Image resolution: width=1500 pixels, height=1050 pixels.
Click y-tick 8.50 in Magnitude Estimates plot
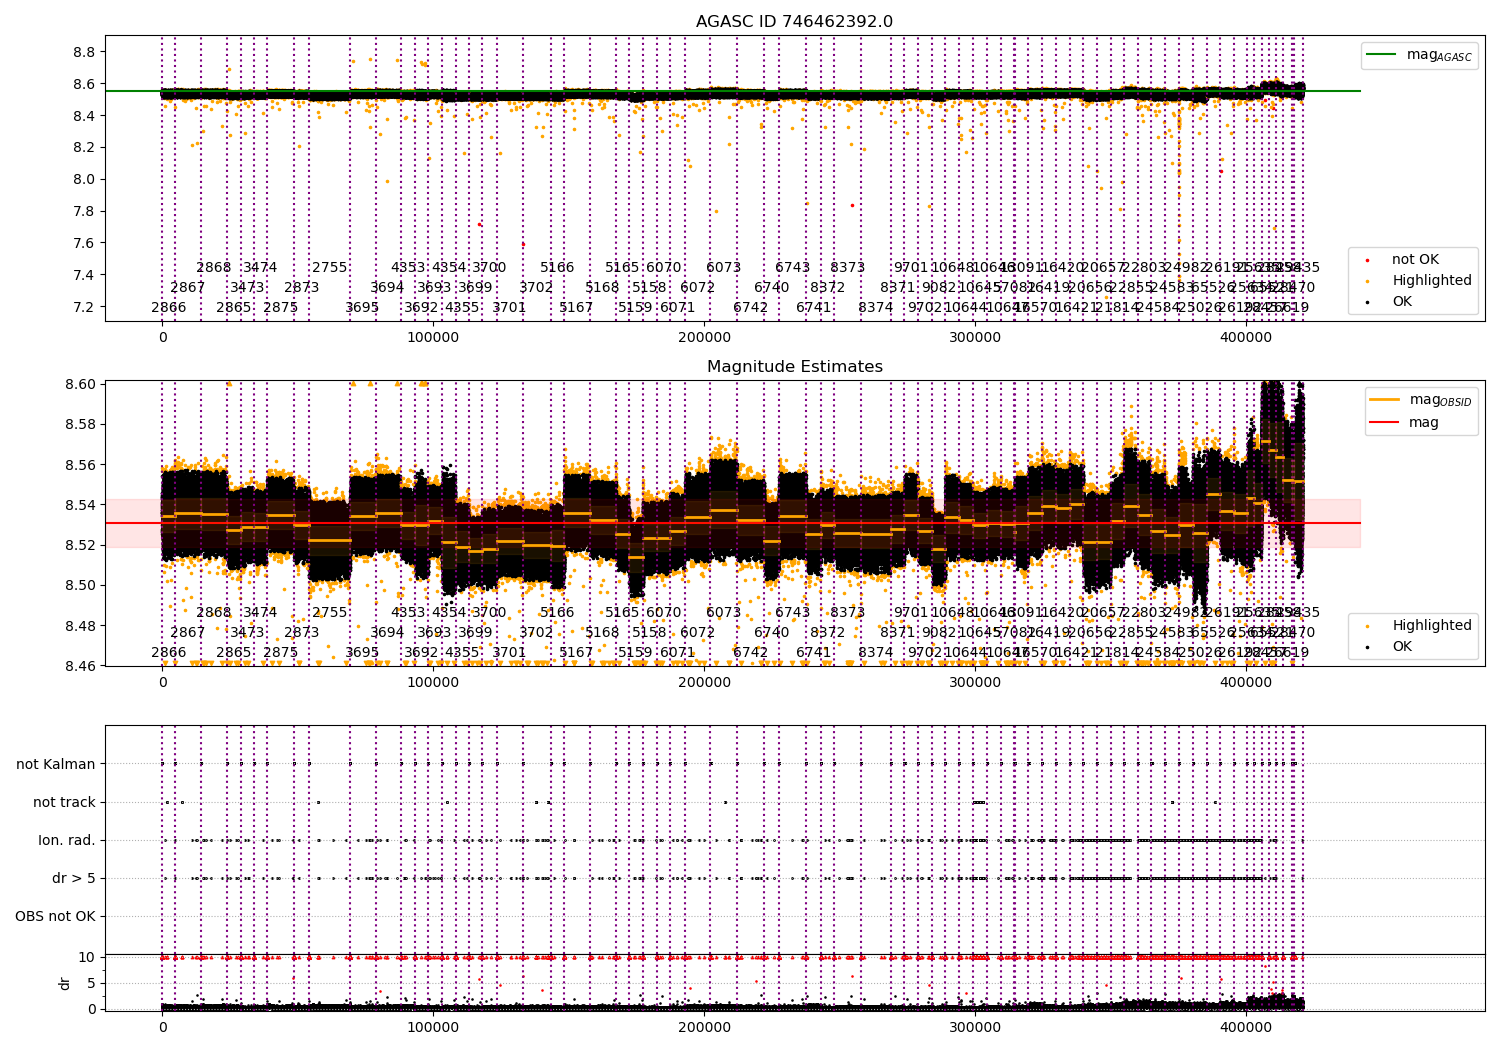[80, 585]
